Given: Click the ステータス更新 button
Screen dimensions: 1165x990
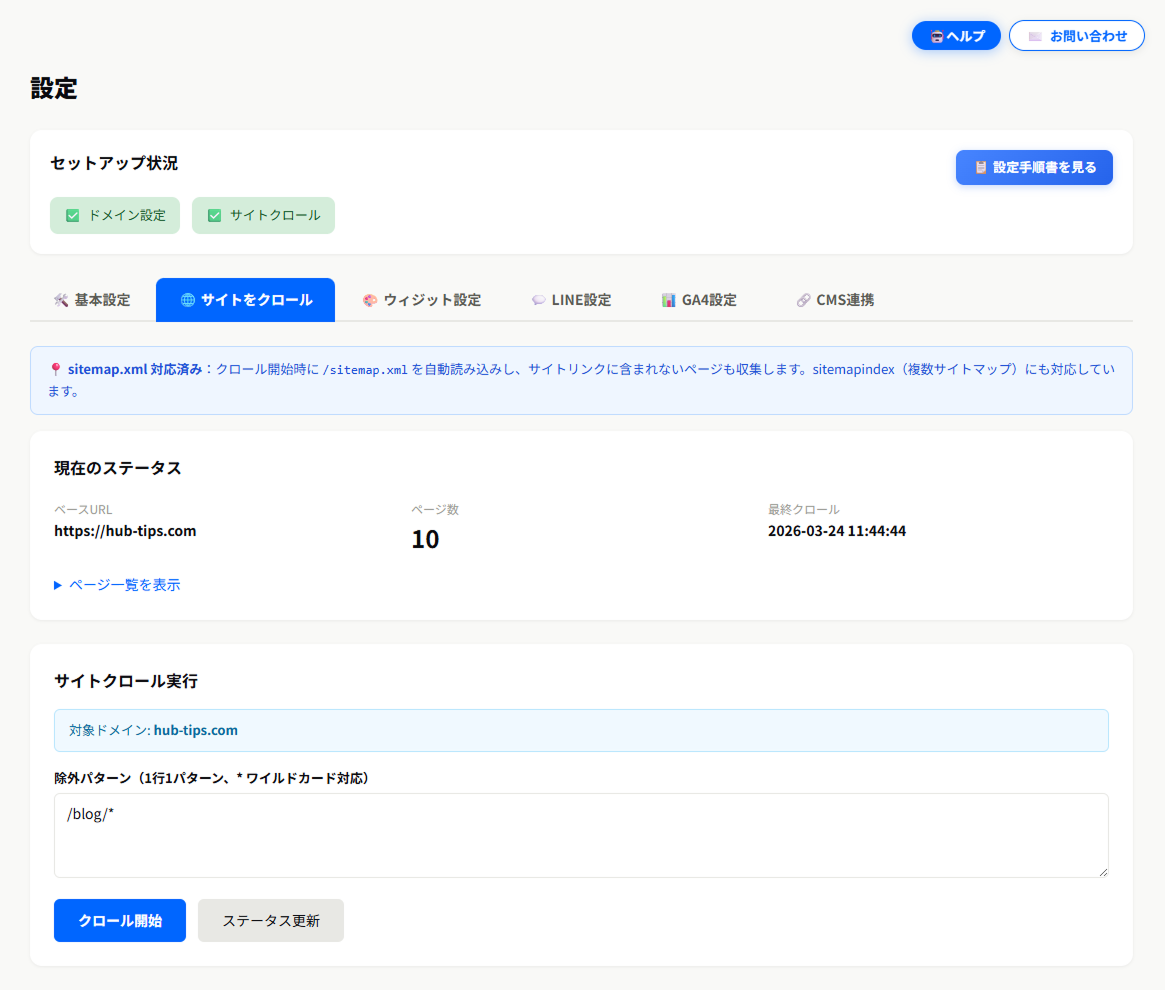Looking at the screenshot, I should (270, 920).
